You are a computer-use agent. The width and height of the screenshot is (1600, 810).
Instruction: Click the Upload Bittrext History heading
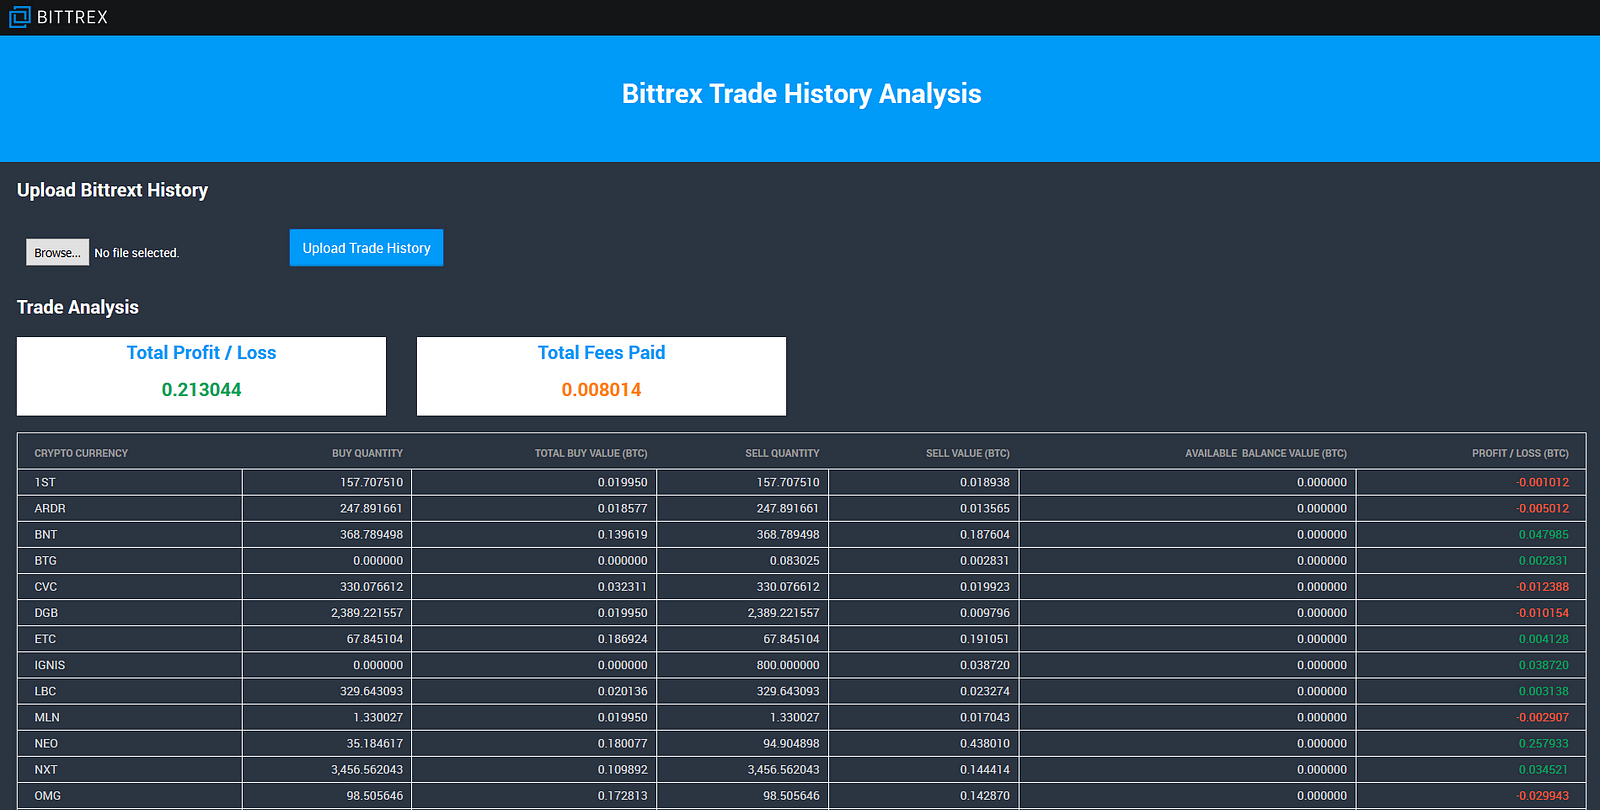(112, 190)
